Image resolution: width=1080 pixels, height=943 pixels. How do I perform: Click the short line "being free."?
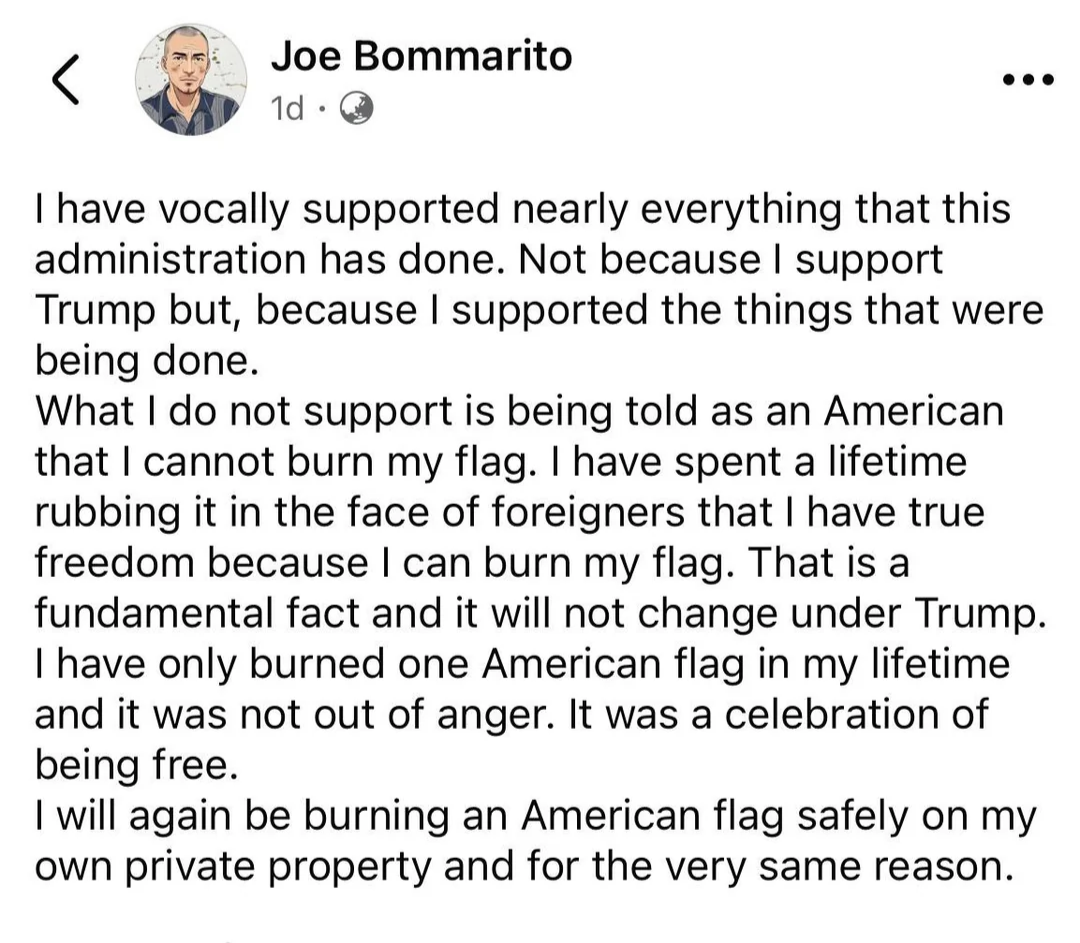137,764
